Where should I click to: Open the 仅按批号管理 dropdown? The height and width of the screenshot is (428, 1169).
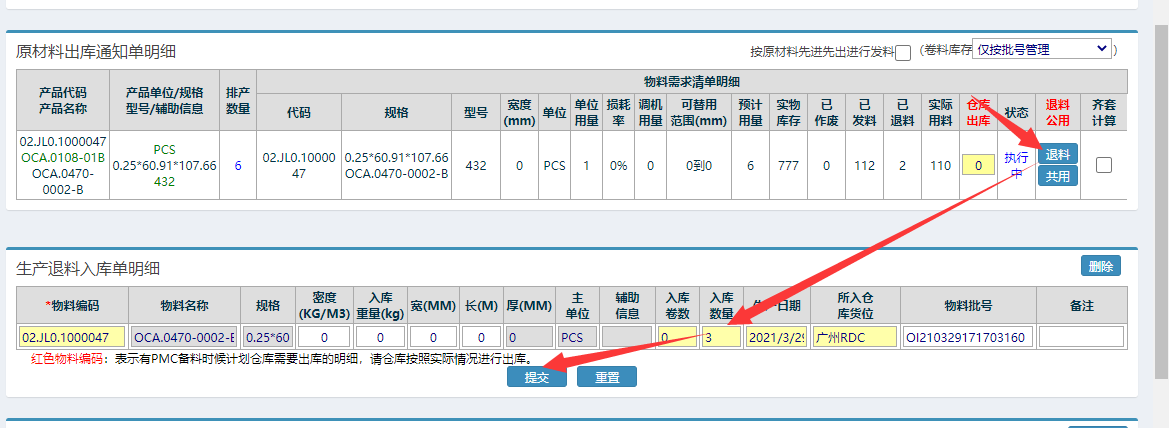(1043, 49)
